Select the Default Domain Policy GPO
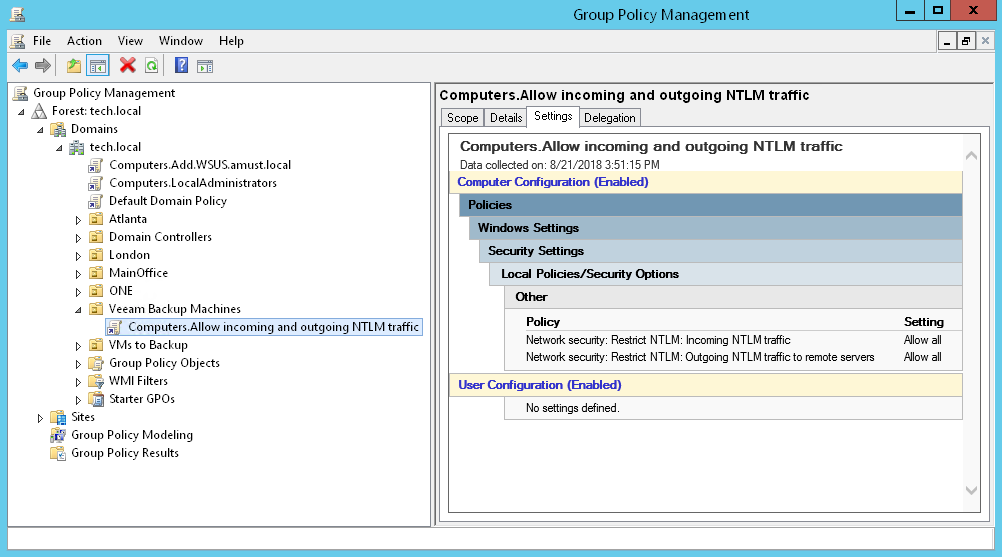1002x557 pixels. pos(167,201)
